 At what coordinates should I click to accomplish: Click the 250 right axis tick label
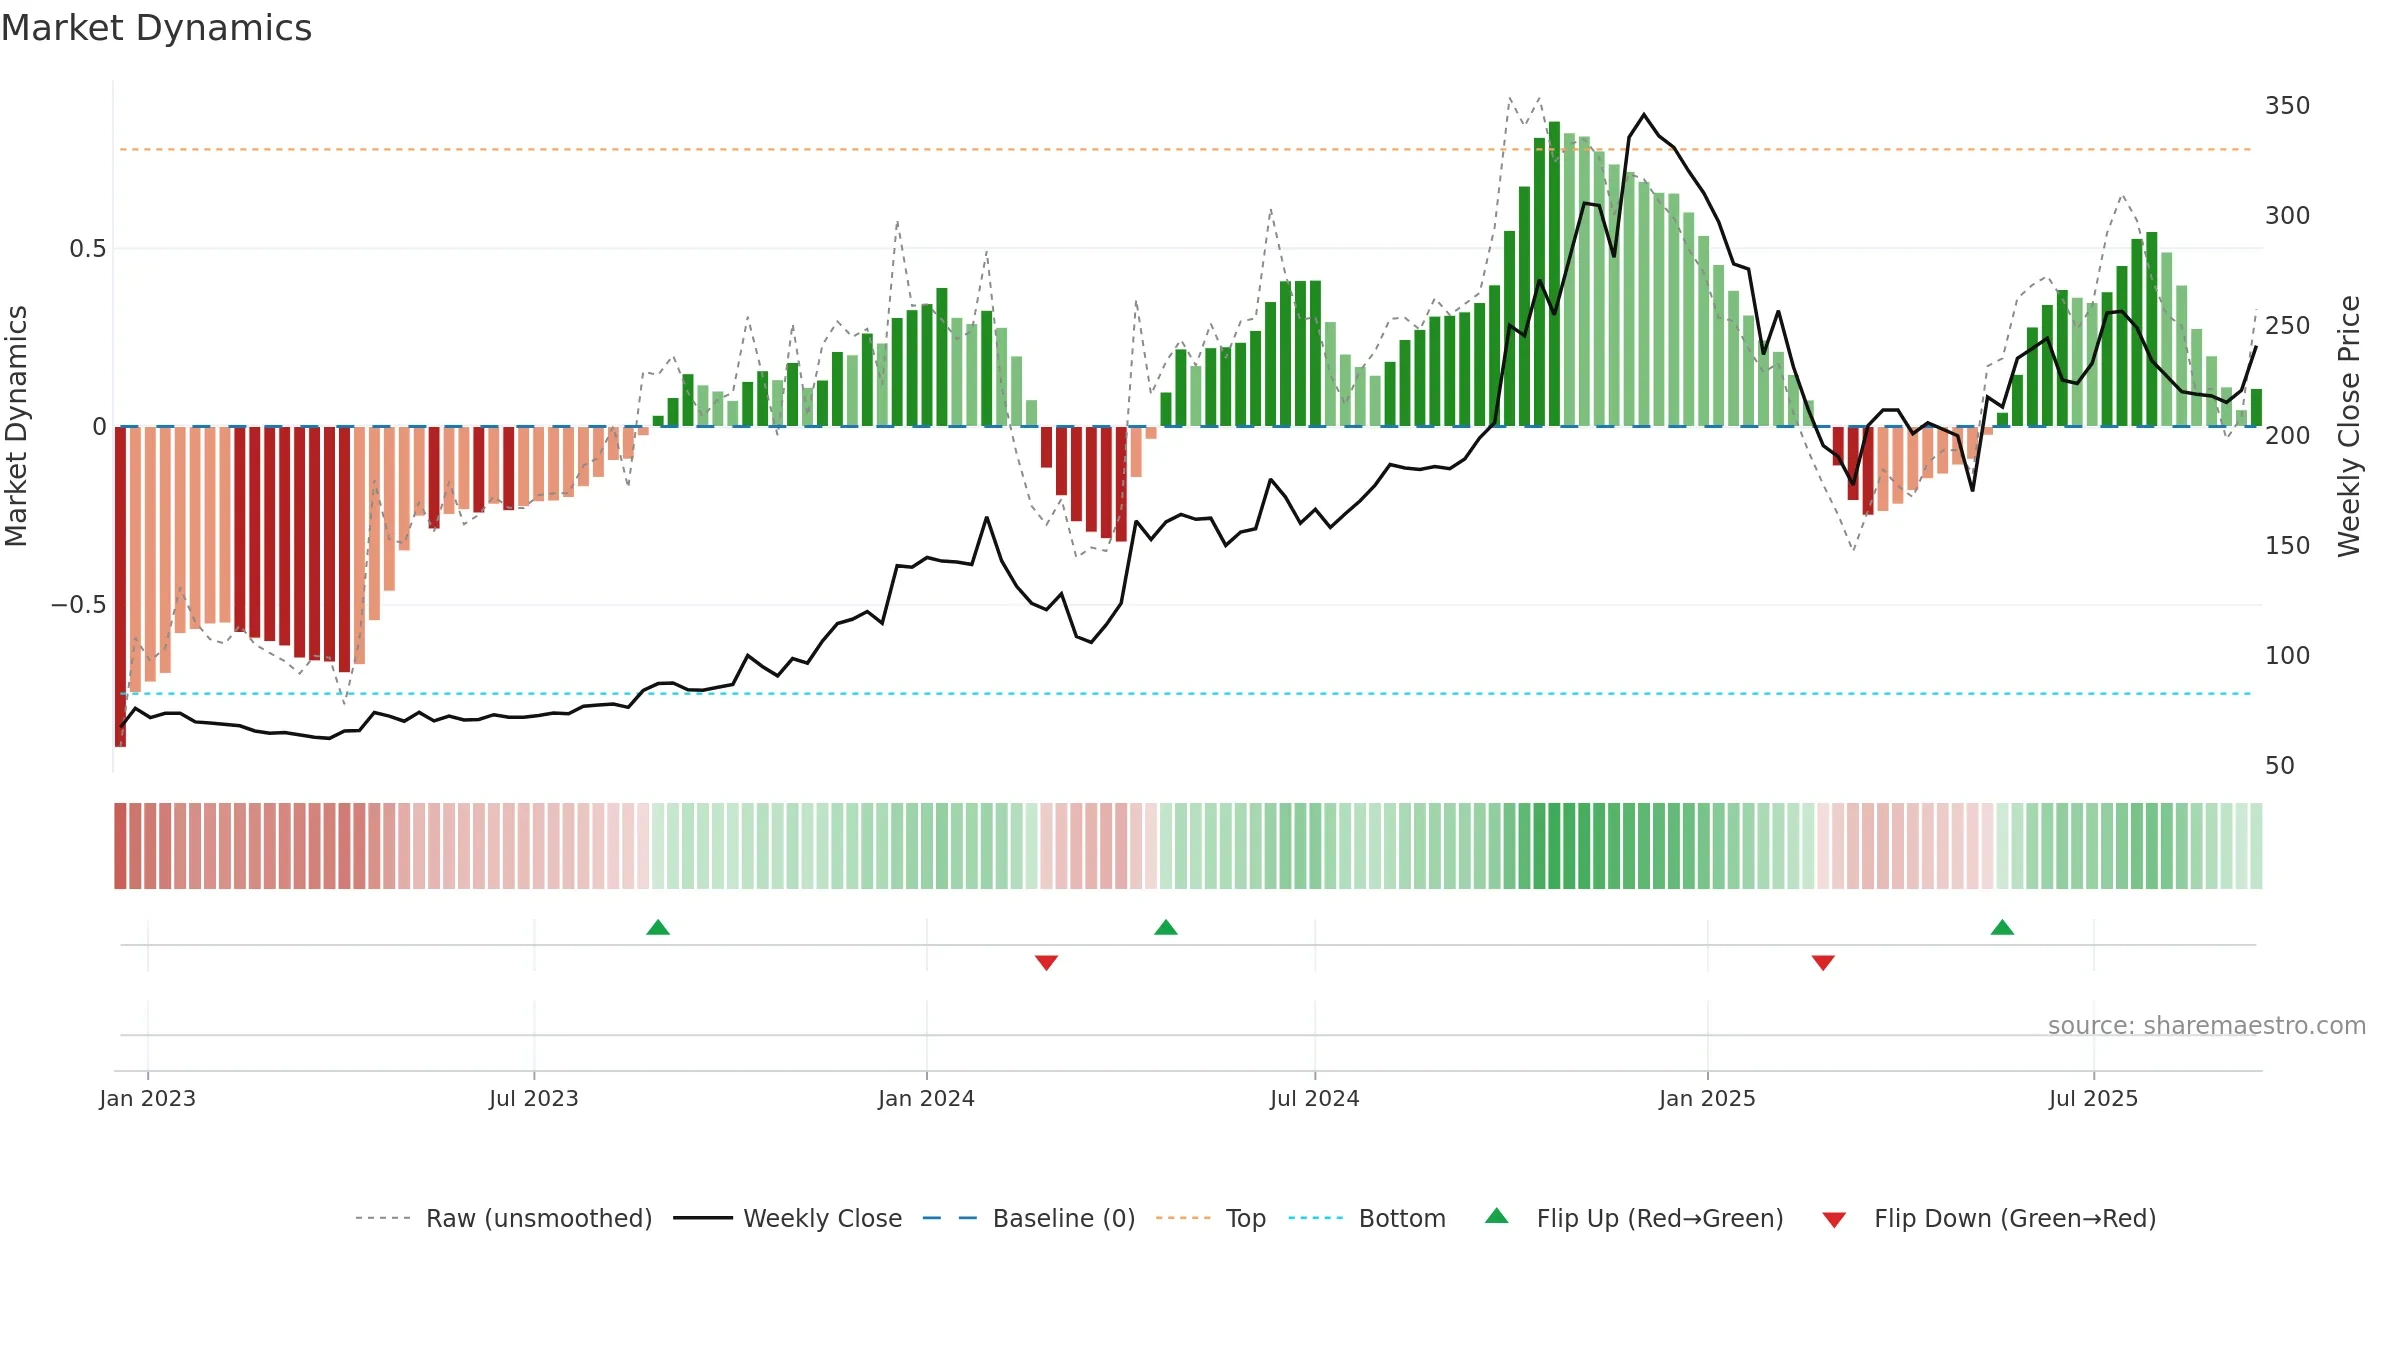click(x=2288, y=326)
